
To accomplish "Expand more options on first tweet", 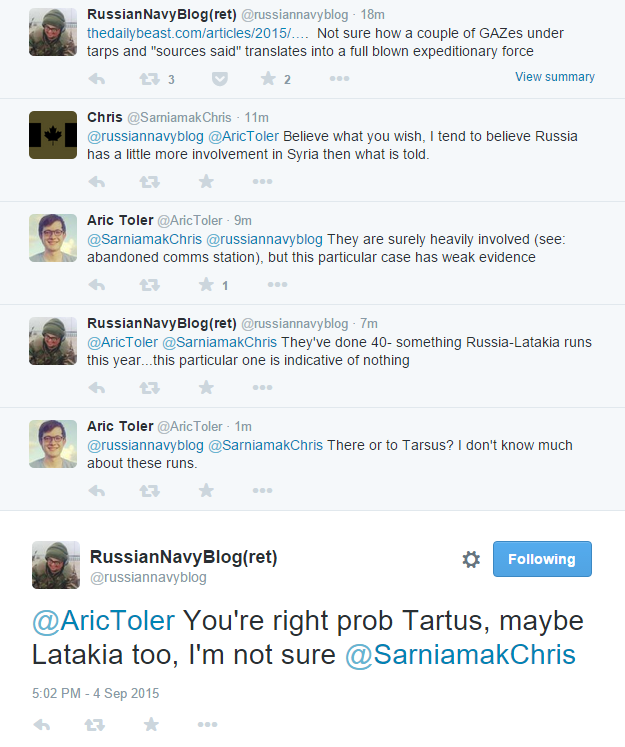I will point(339,78).
